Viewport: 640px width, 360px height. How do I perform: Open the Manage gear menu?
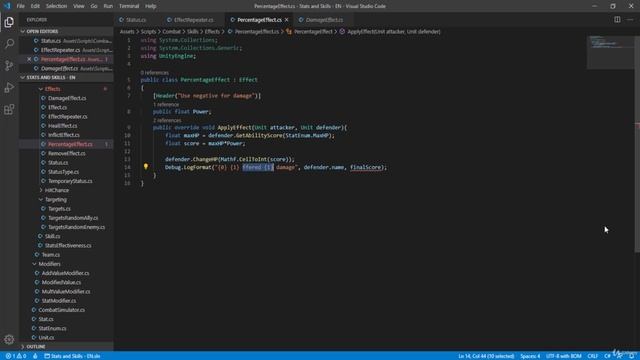coord(9,339)
